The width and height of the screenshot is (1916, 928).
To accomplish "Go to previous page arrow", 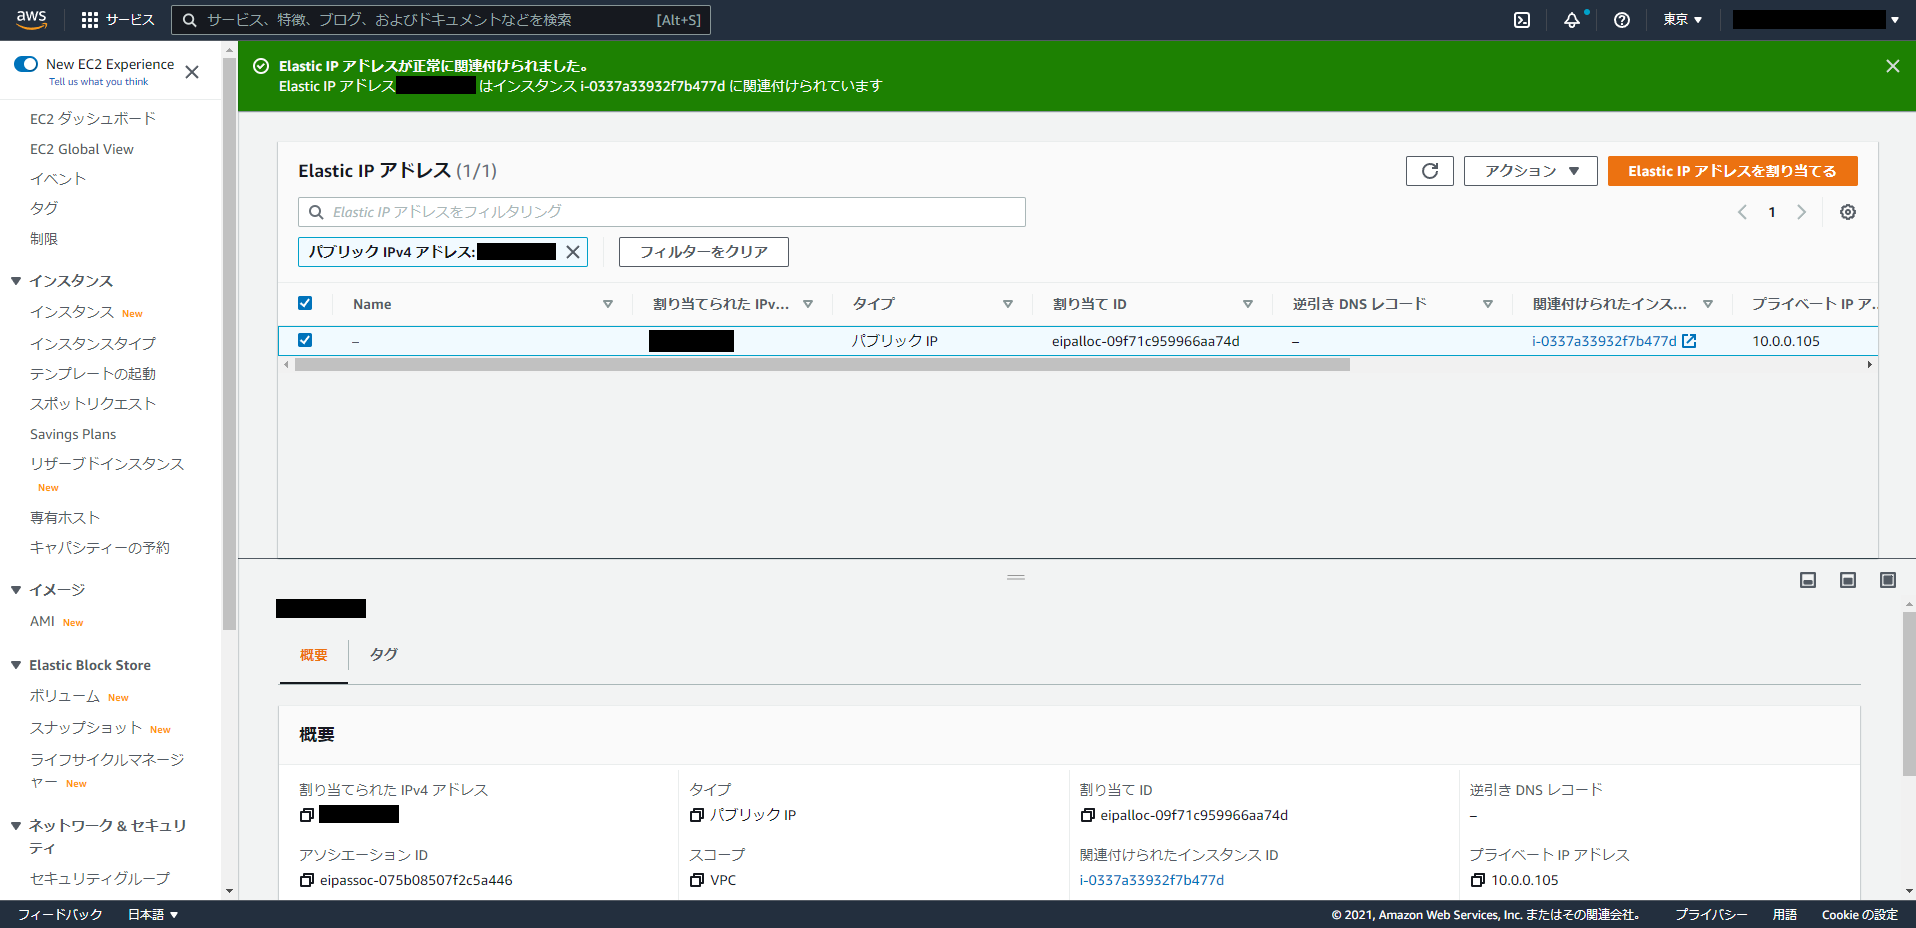I will (x=1742, y=212).
